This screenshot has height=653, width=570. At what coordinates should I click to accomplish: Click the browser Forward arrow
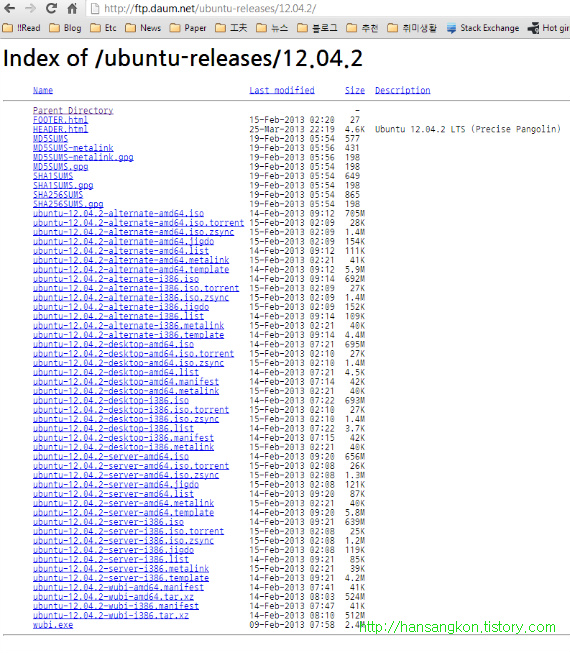tap(30, 8)
